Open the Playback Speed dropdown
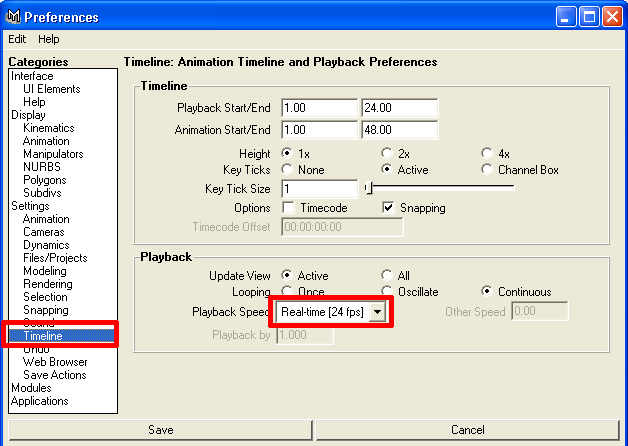This screenshot has width=628, height=446. (377, 312)
